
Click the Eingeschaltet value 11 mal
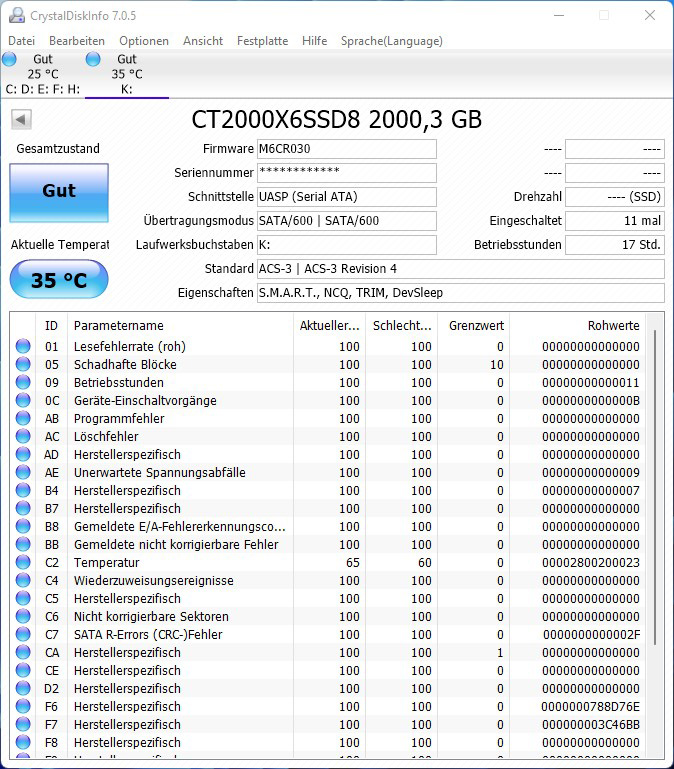coord(615,221)
